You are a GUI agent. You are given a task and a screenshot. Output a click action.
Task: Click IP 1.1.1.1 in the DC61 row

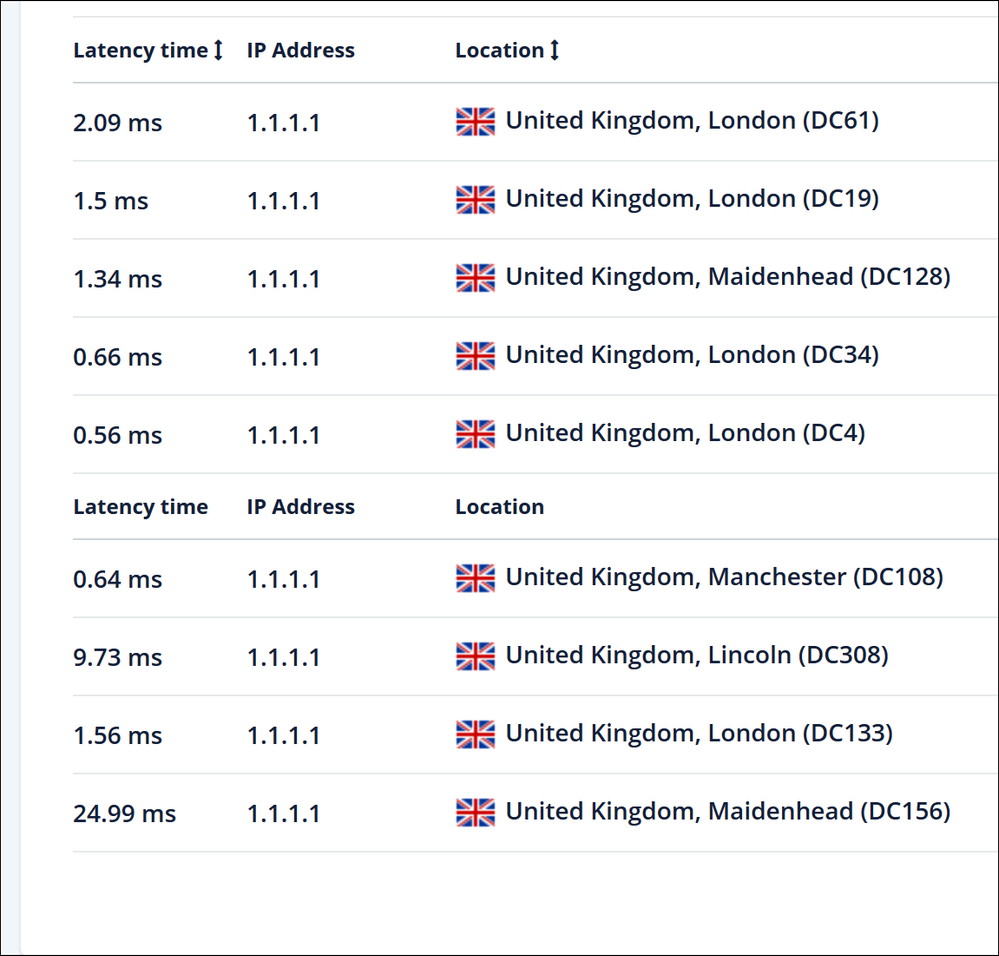click(x=283, y=124)
